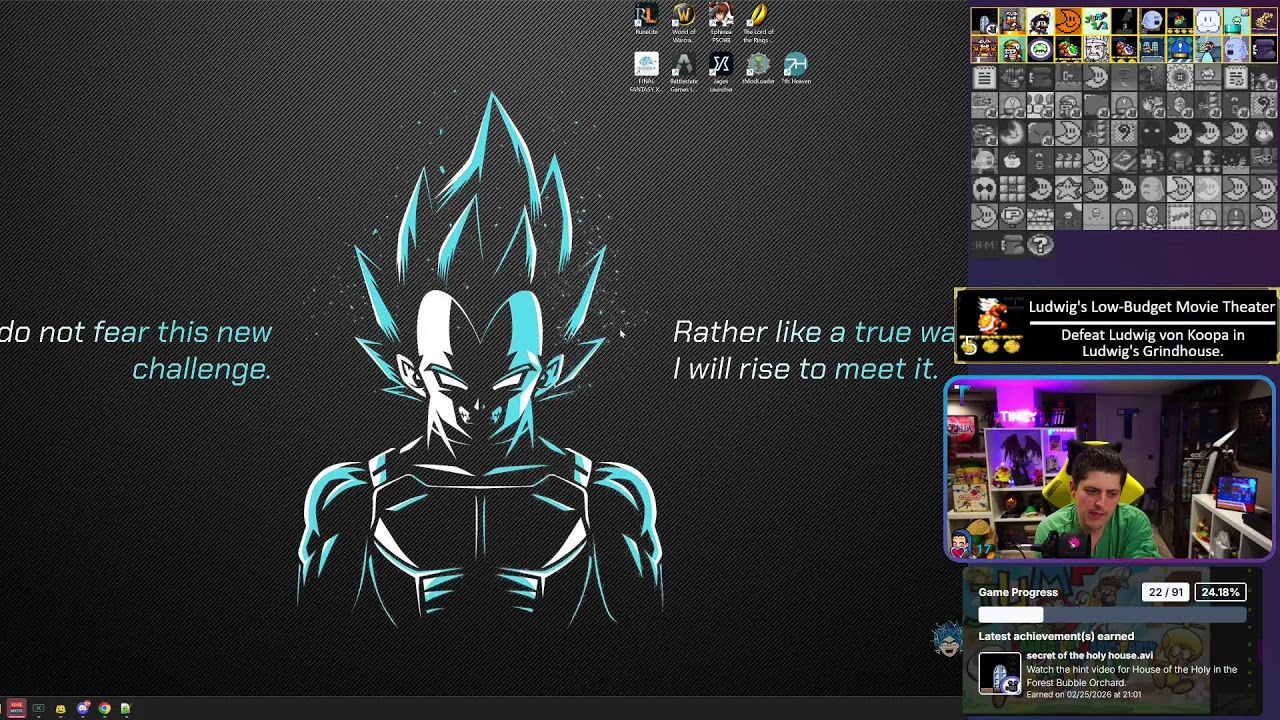Select the locked question mark coin badge
The image size is (1280, 720).
[1041, 245]
